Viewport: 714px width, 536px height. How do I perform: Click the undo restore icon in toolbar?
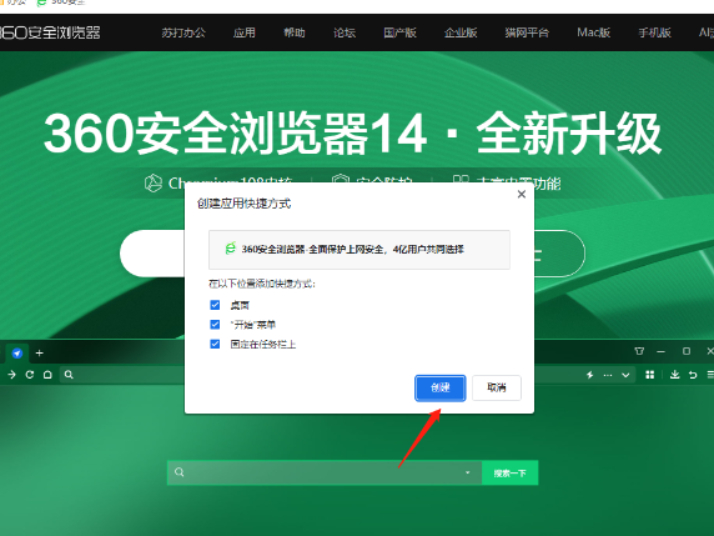click(693, 375)
